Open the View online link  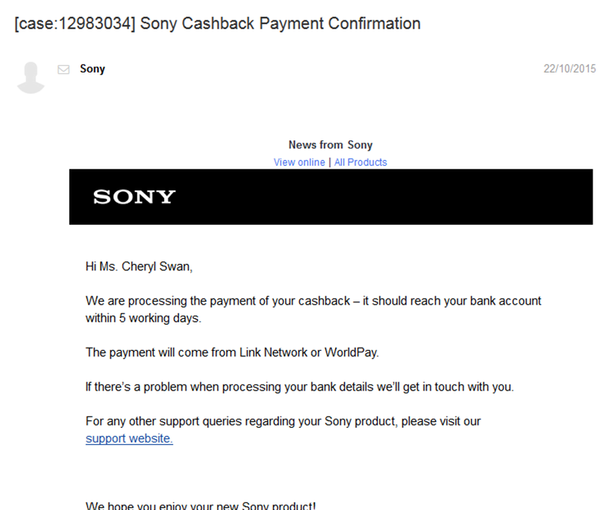(x=299, y=162)
